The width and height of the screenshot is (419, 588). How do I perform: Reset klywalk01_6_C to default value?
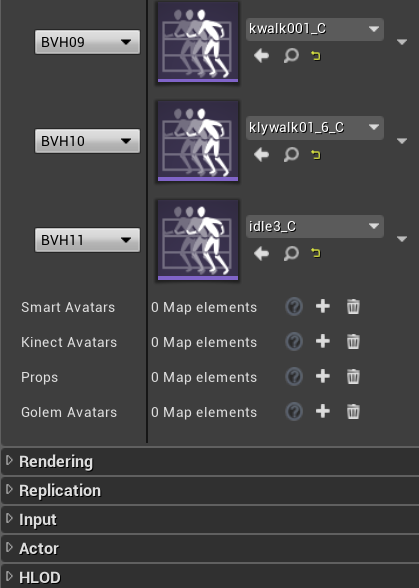[316, 154]
